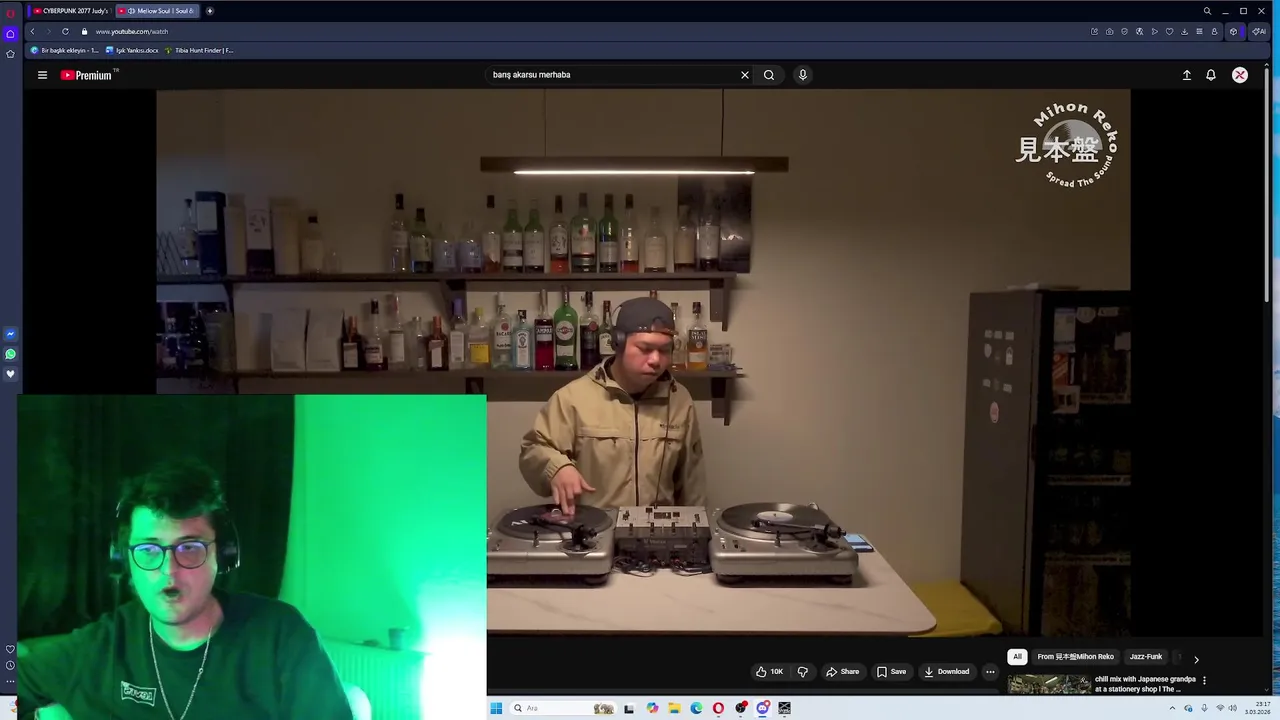The width and height of the screenshot is (1280, 720).
Task: Open Opera home icon in sidebar
Action: [10, 33]
